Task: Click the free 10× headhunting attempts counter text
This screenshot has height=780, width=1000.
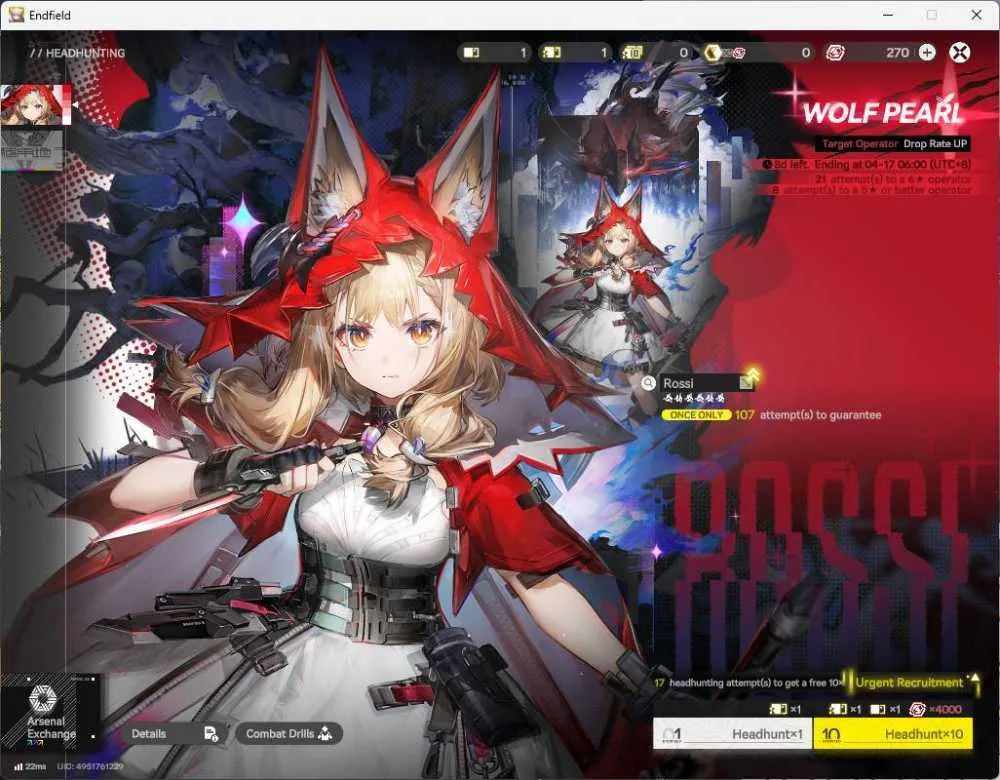Action: 749,682
